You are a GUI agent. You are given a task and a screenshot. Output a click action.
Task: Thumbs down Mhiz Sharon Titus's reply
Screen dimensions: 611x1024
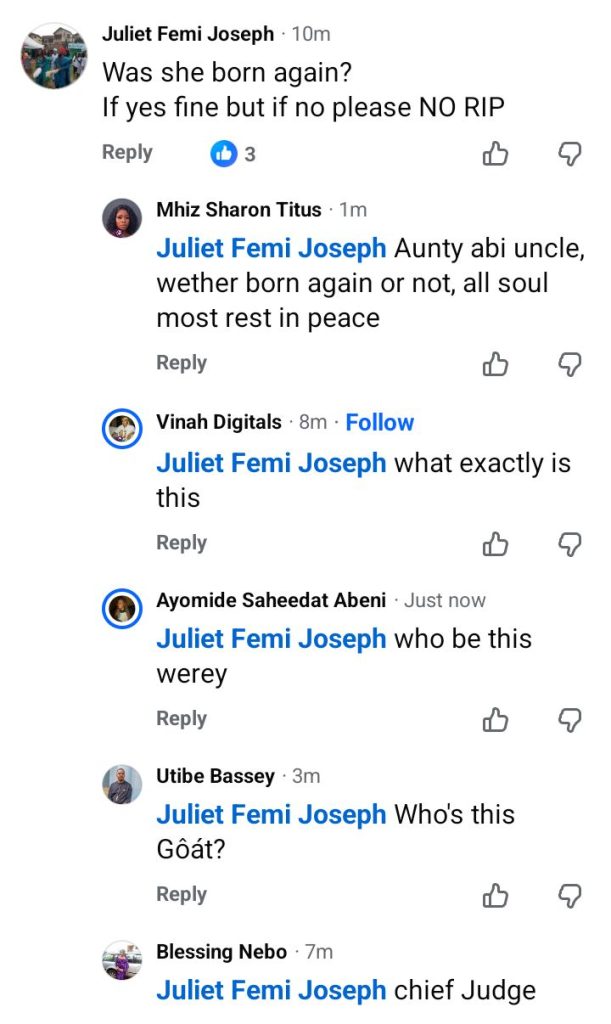[x=569, y=364]
